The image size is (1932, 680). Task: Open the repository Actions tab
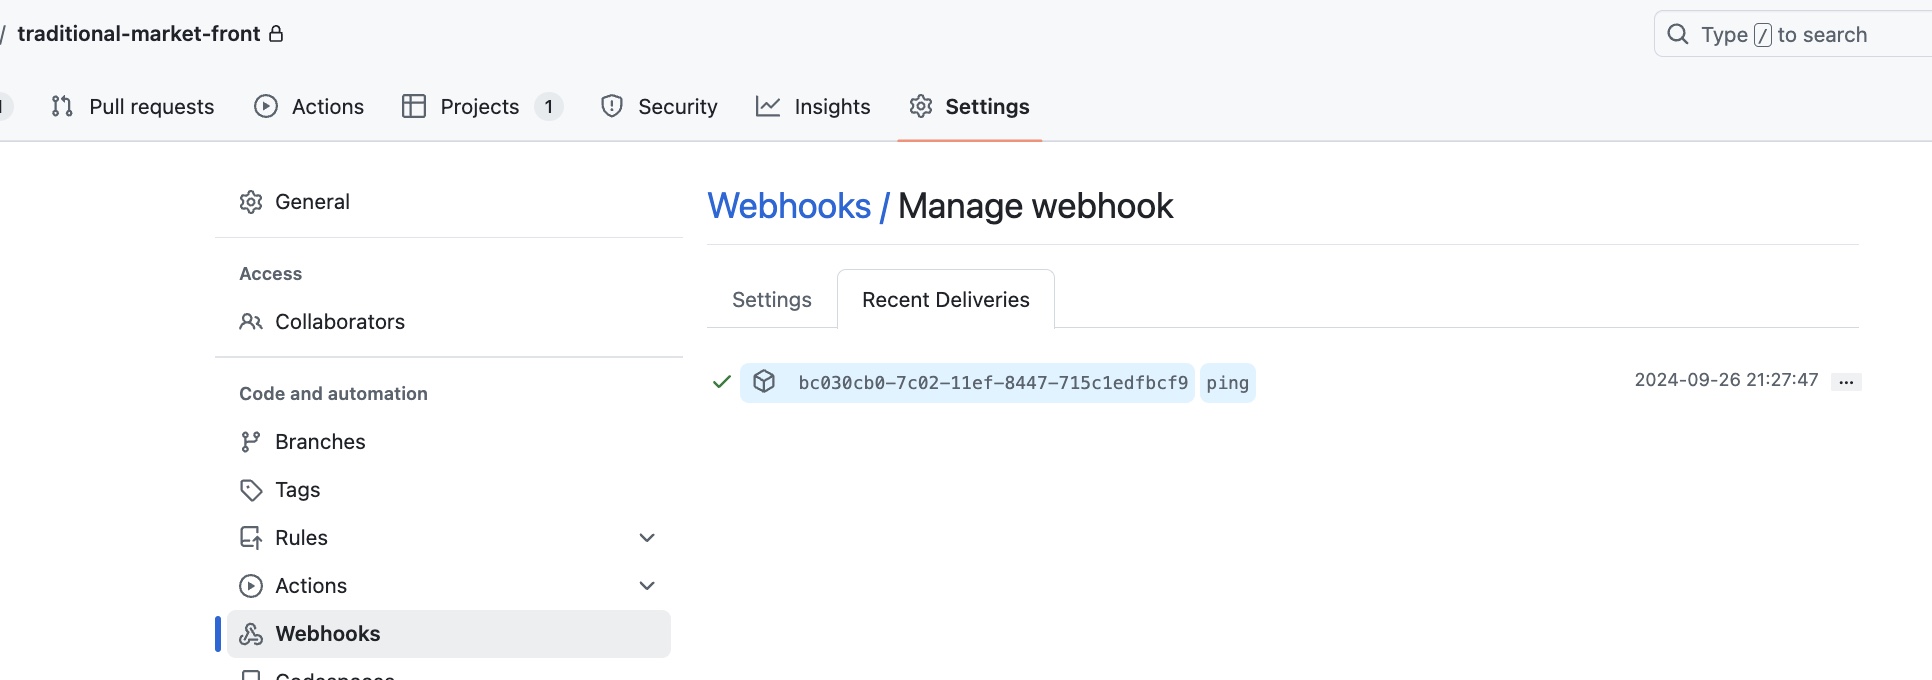point(308,106)
